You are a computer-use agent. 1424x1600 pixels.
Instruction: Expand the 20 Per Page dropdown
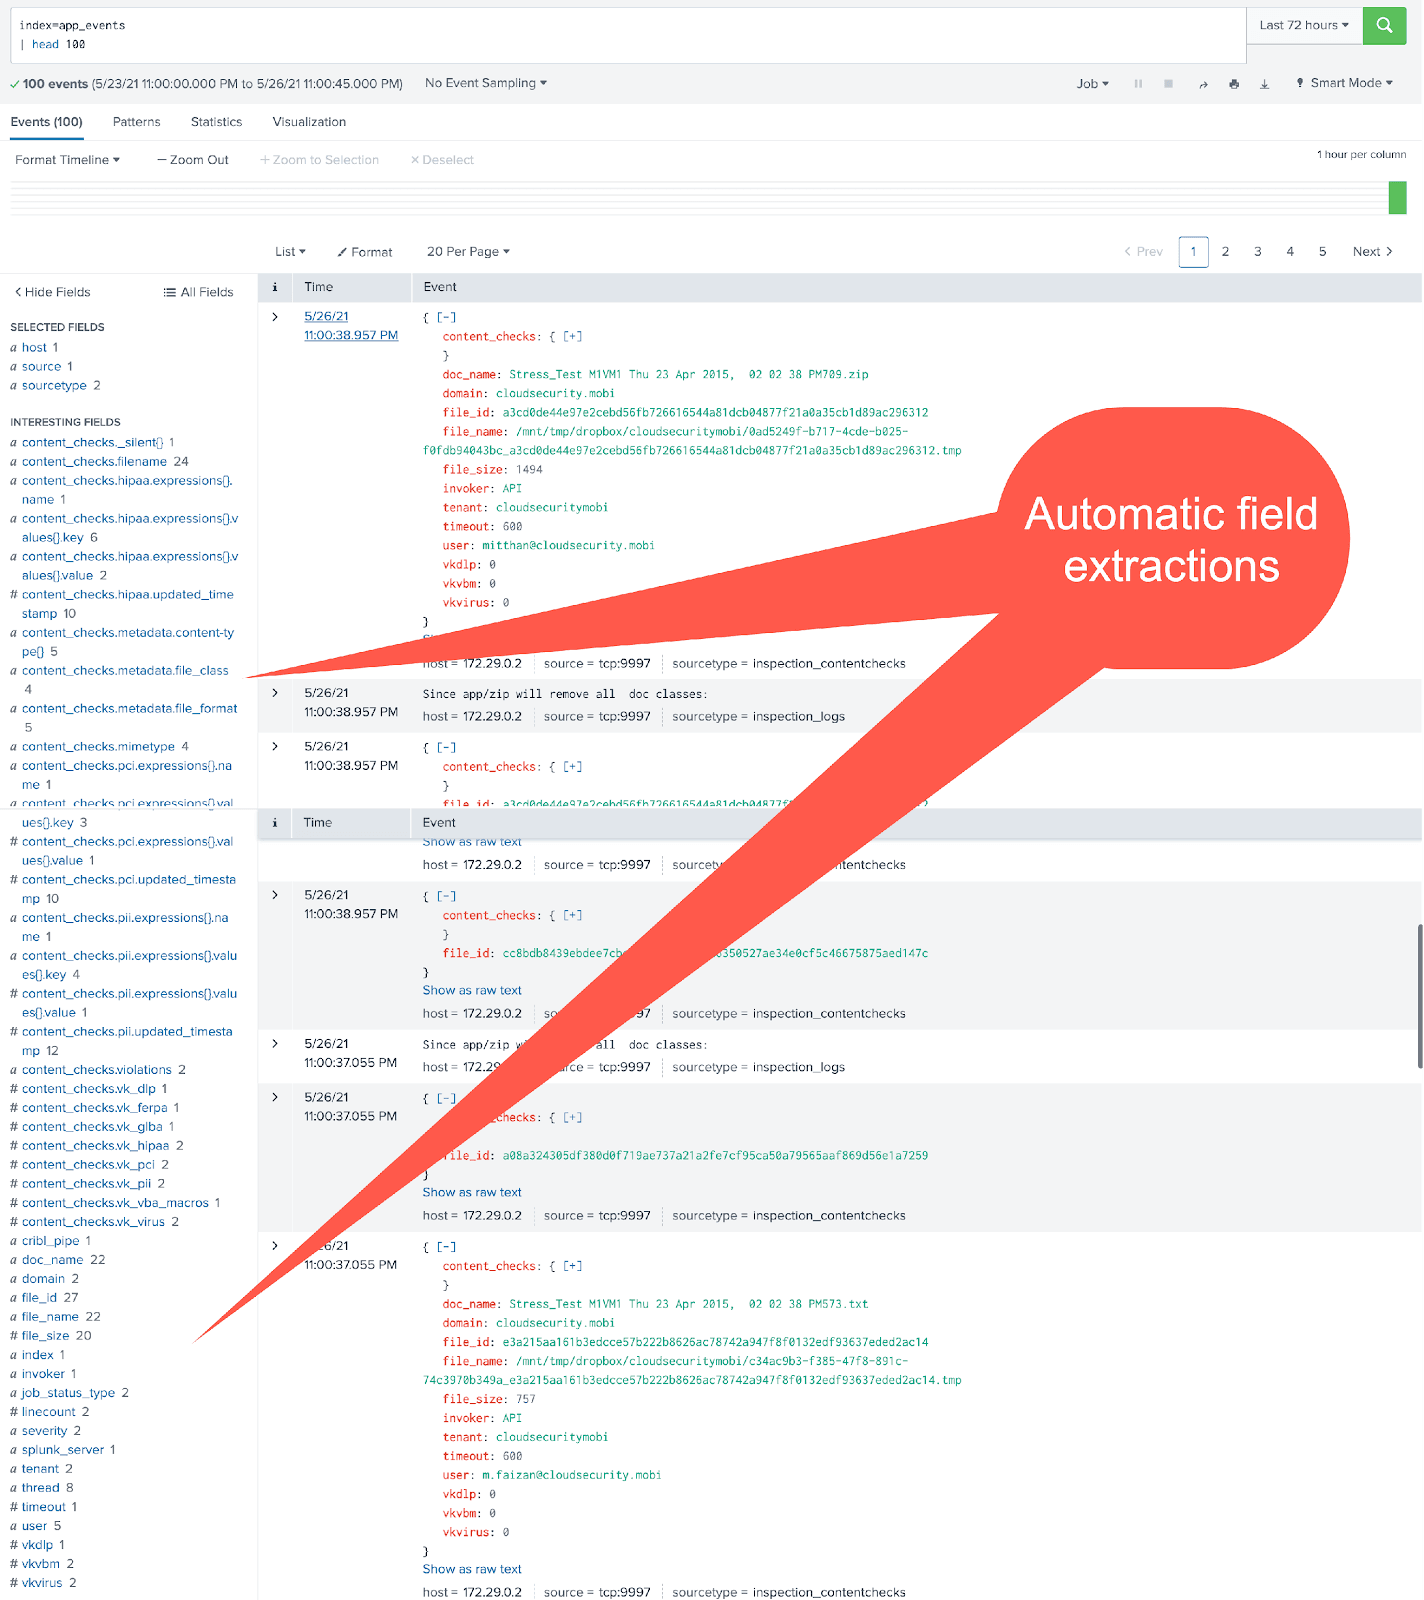point(468,252)
